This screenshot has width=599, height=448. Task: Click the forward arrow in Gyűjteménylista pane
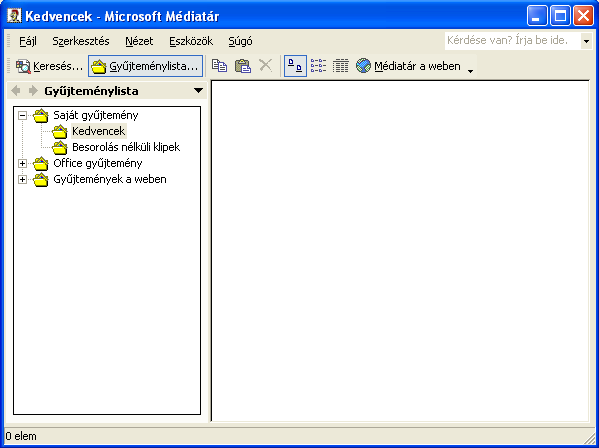pyautogui.click(x=34, y=91)
